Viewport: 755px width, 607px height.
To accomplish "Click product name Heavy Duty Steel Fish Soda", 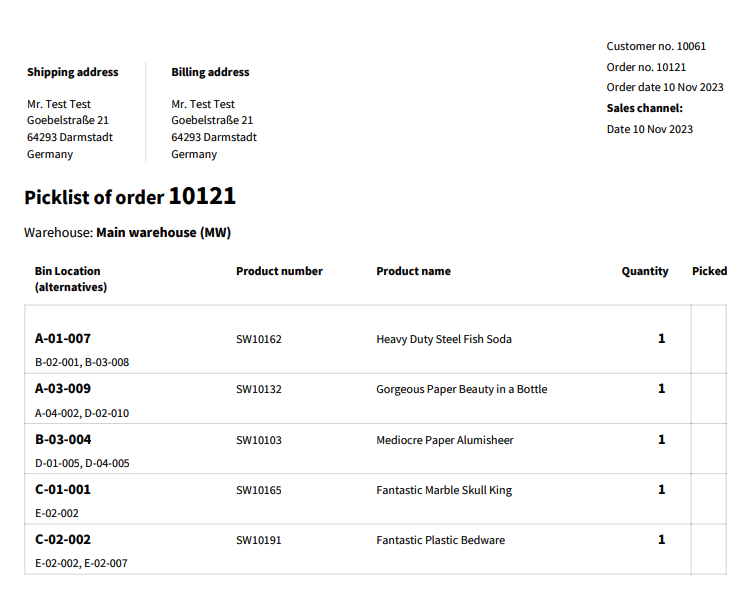I will tap(443, 339).
